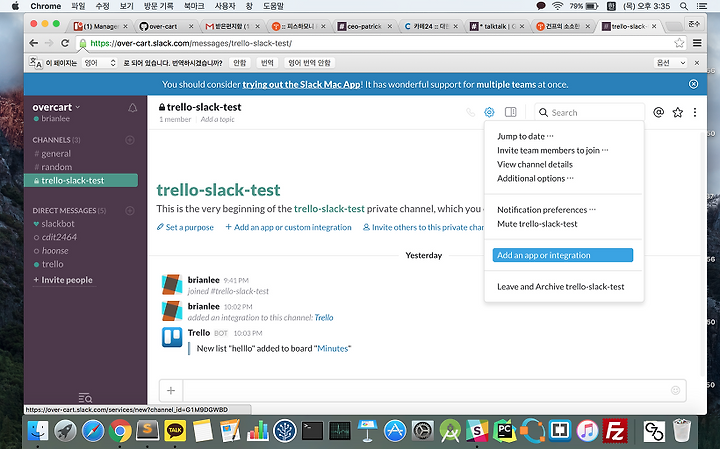Click the Trello integration link
The width and height of the screenshot is (720, 449).
[324, 317]
